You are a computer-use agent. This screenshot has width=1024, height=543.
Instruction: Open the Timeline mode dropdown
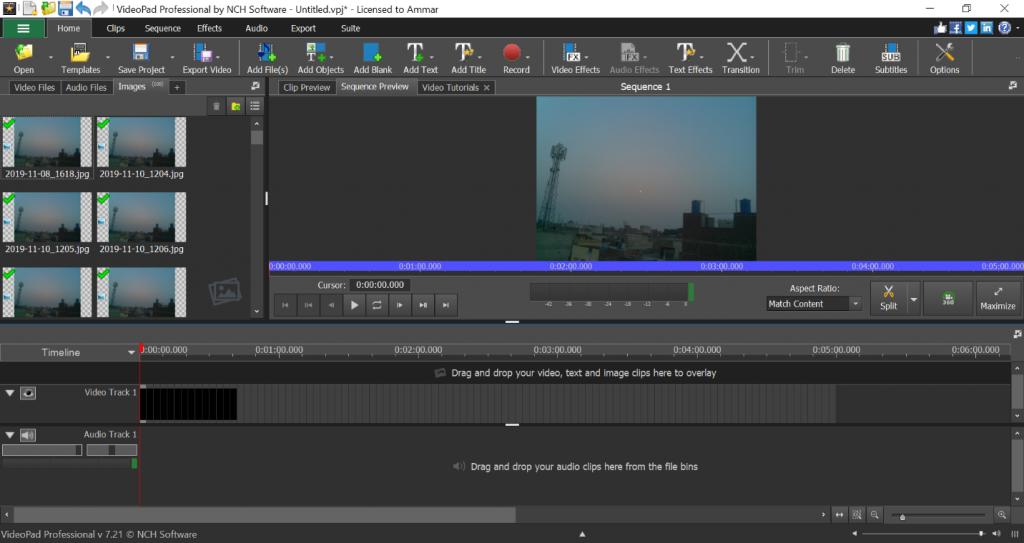pos(131,352)
